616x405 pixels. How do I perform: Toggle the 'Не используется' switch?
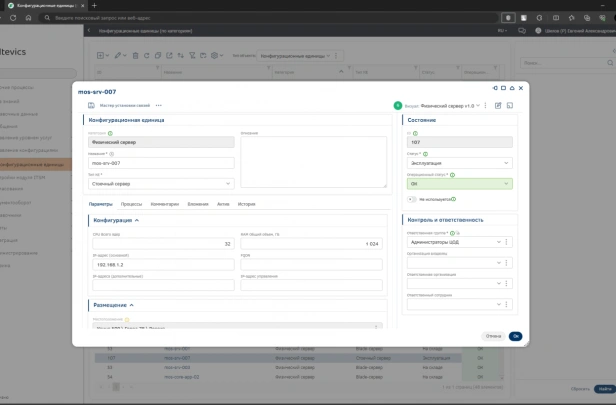[411, 199]
